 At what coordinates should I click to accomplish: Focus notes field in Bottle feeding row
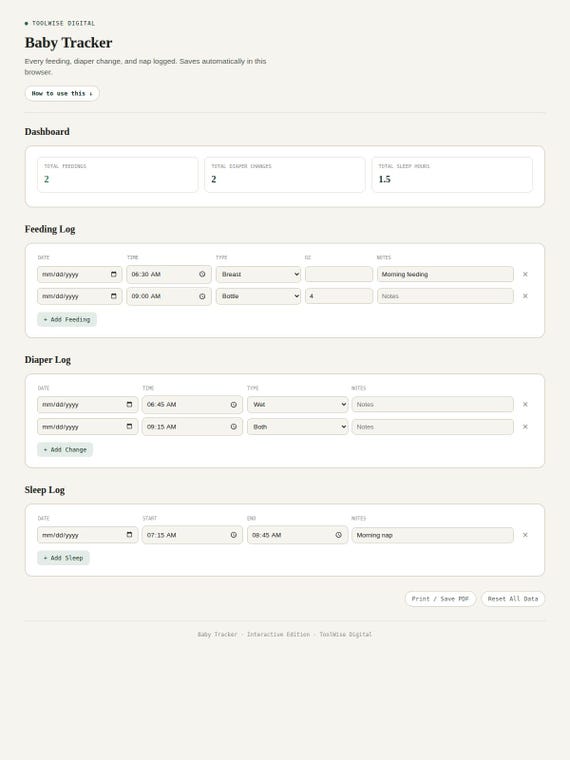tap(445, 296)
